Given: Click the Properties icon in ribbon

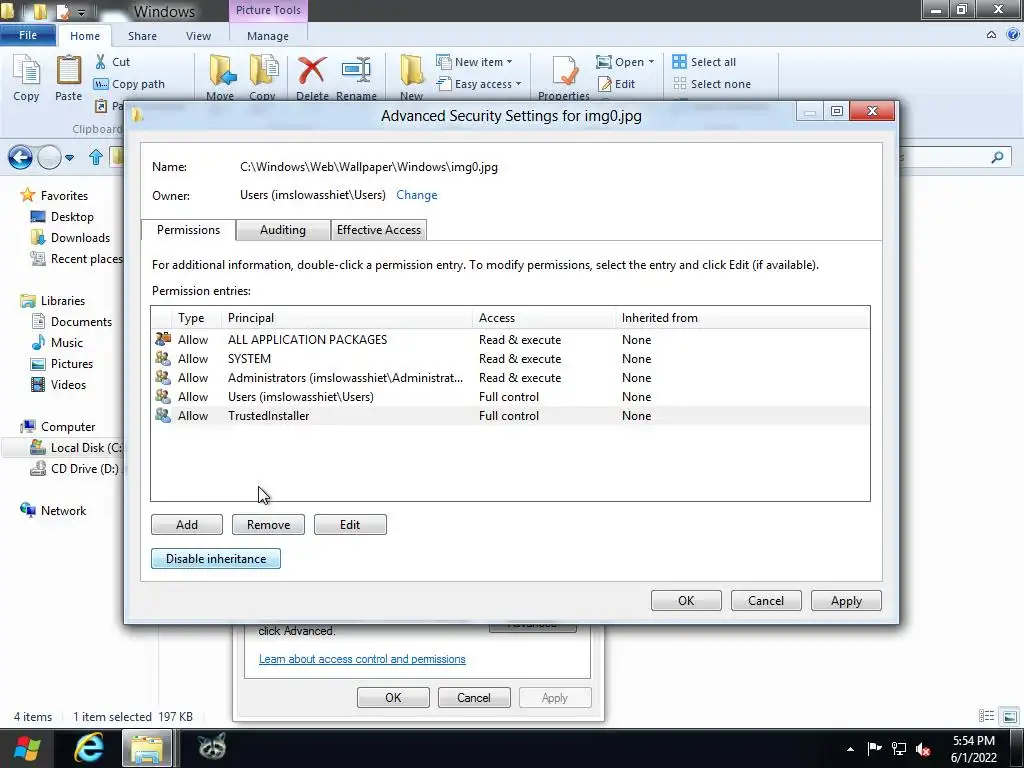Looking at the screenshot, I should click(x=564, y=71).
